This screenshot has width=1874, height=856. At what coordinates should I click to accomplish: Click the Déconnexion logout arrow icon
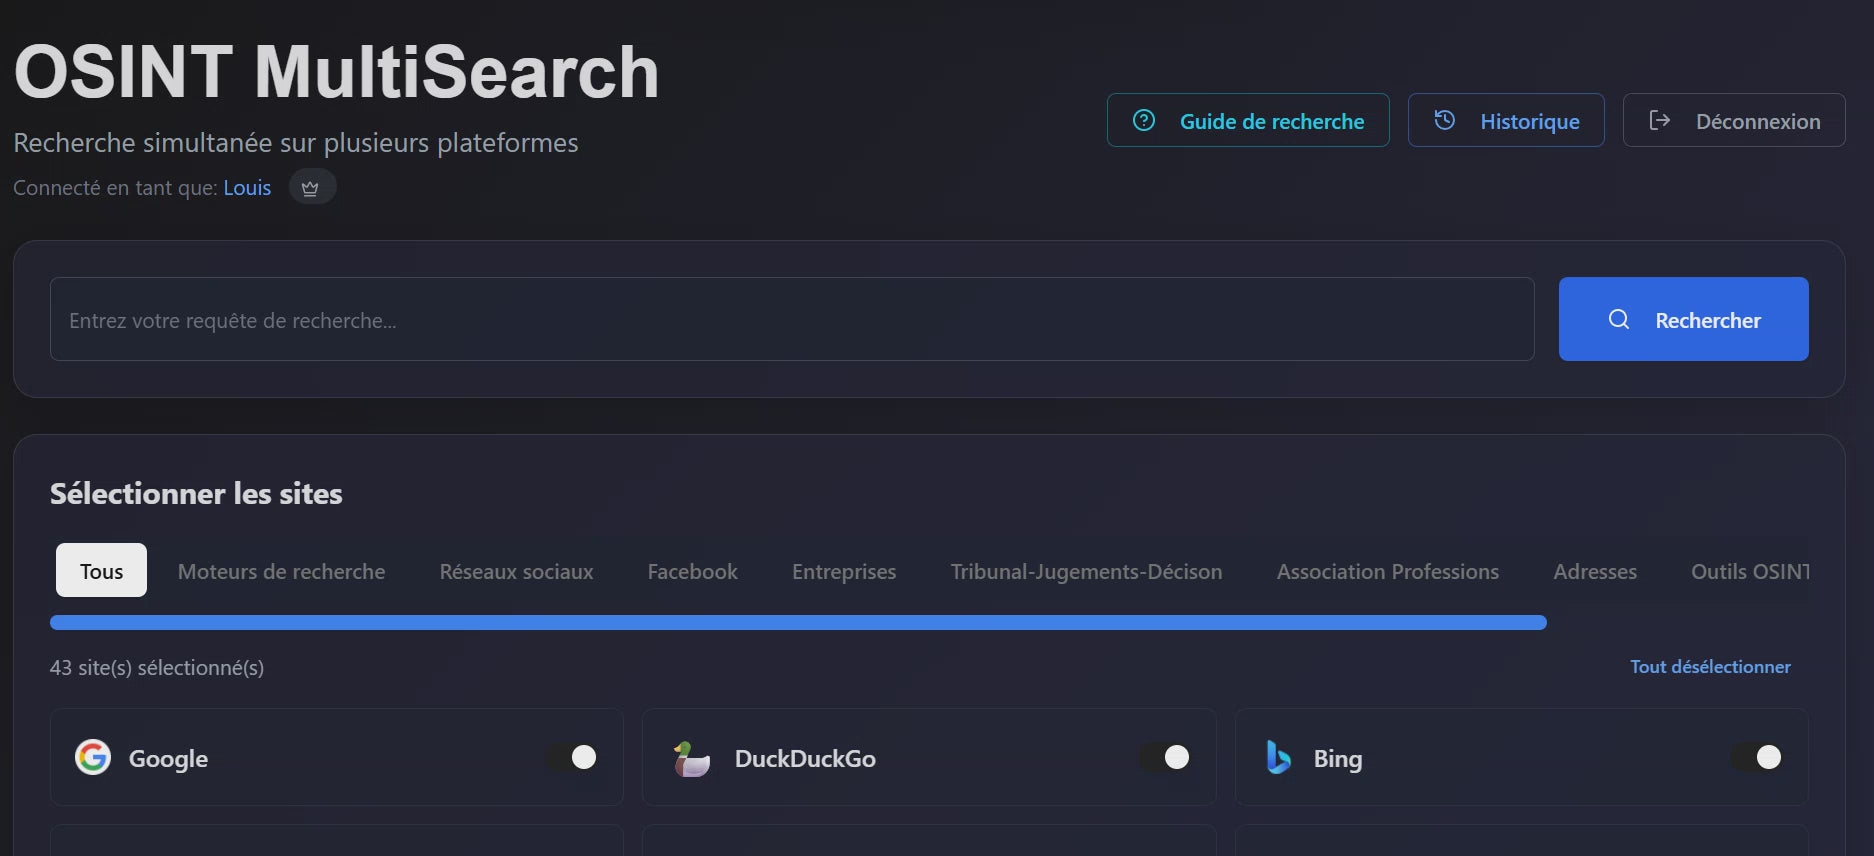pyautogui.click(x=1659, y=121)
